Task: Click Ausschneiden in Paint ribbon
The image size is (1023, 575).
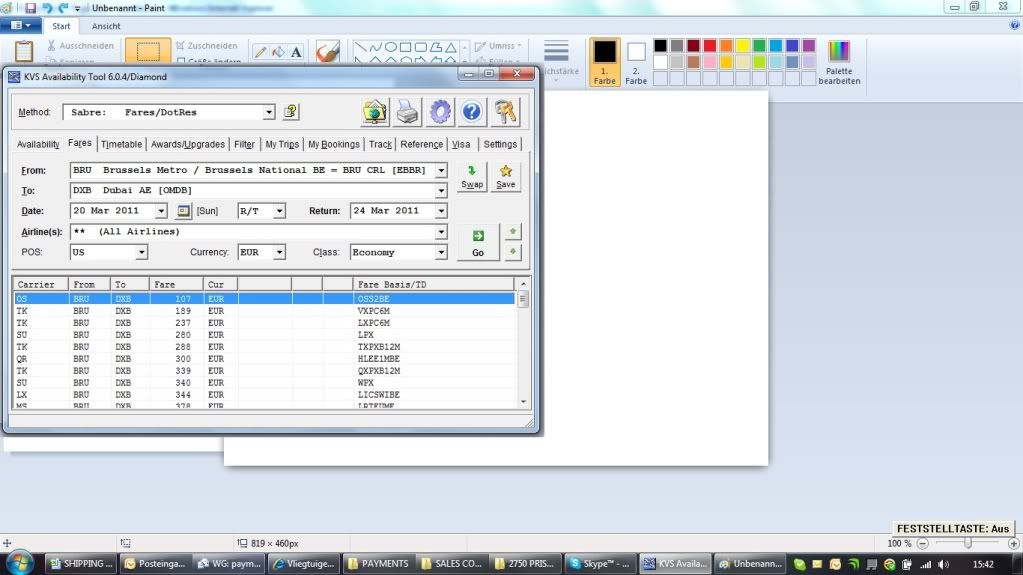Action: [81, 46]
